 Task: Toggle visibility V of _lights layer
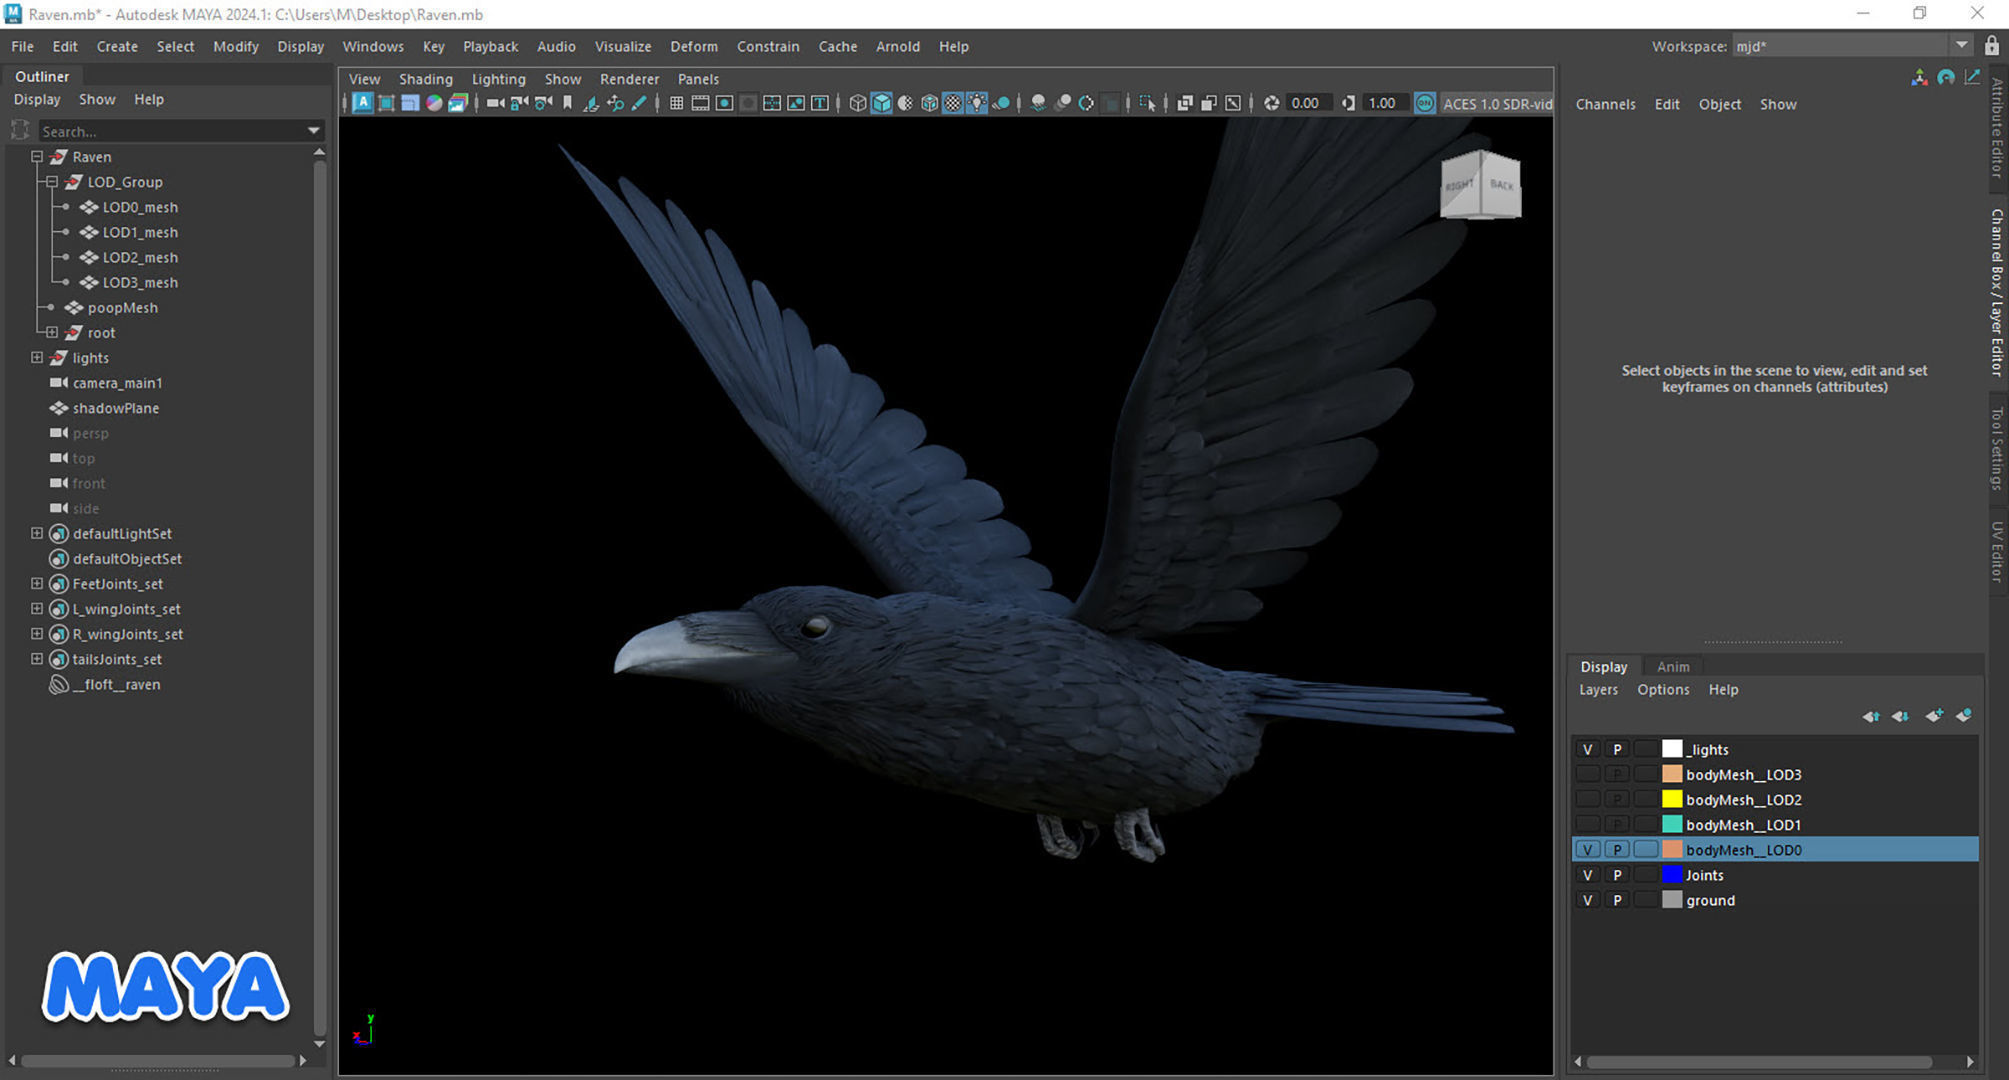pyautogui.click(x=1587, y=749)
